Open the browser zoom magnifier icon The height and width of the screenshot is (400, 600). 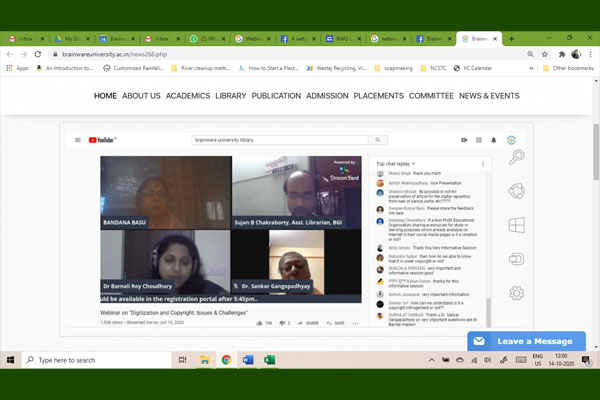[530, 54]
